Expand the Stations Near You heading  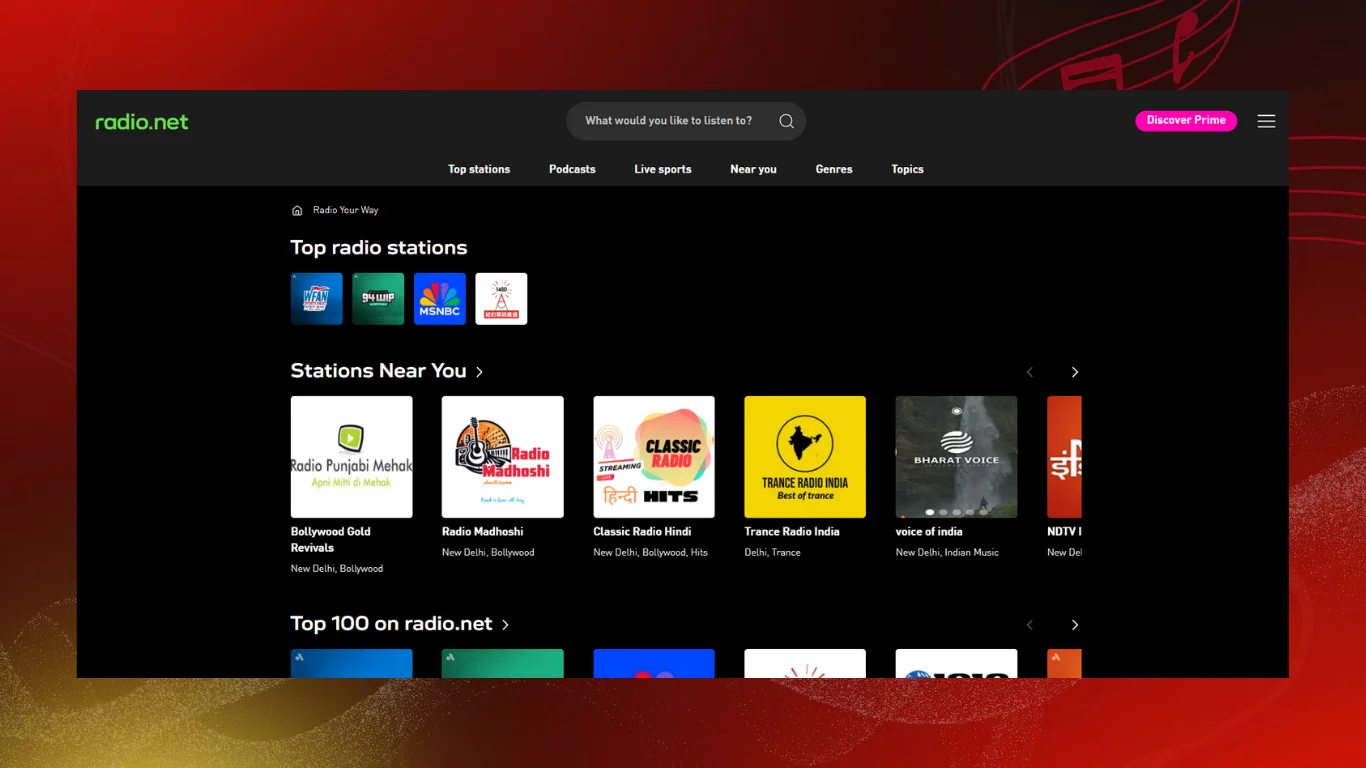(386, 371)
